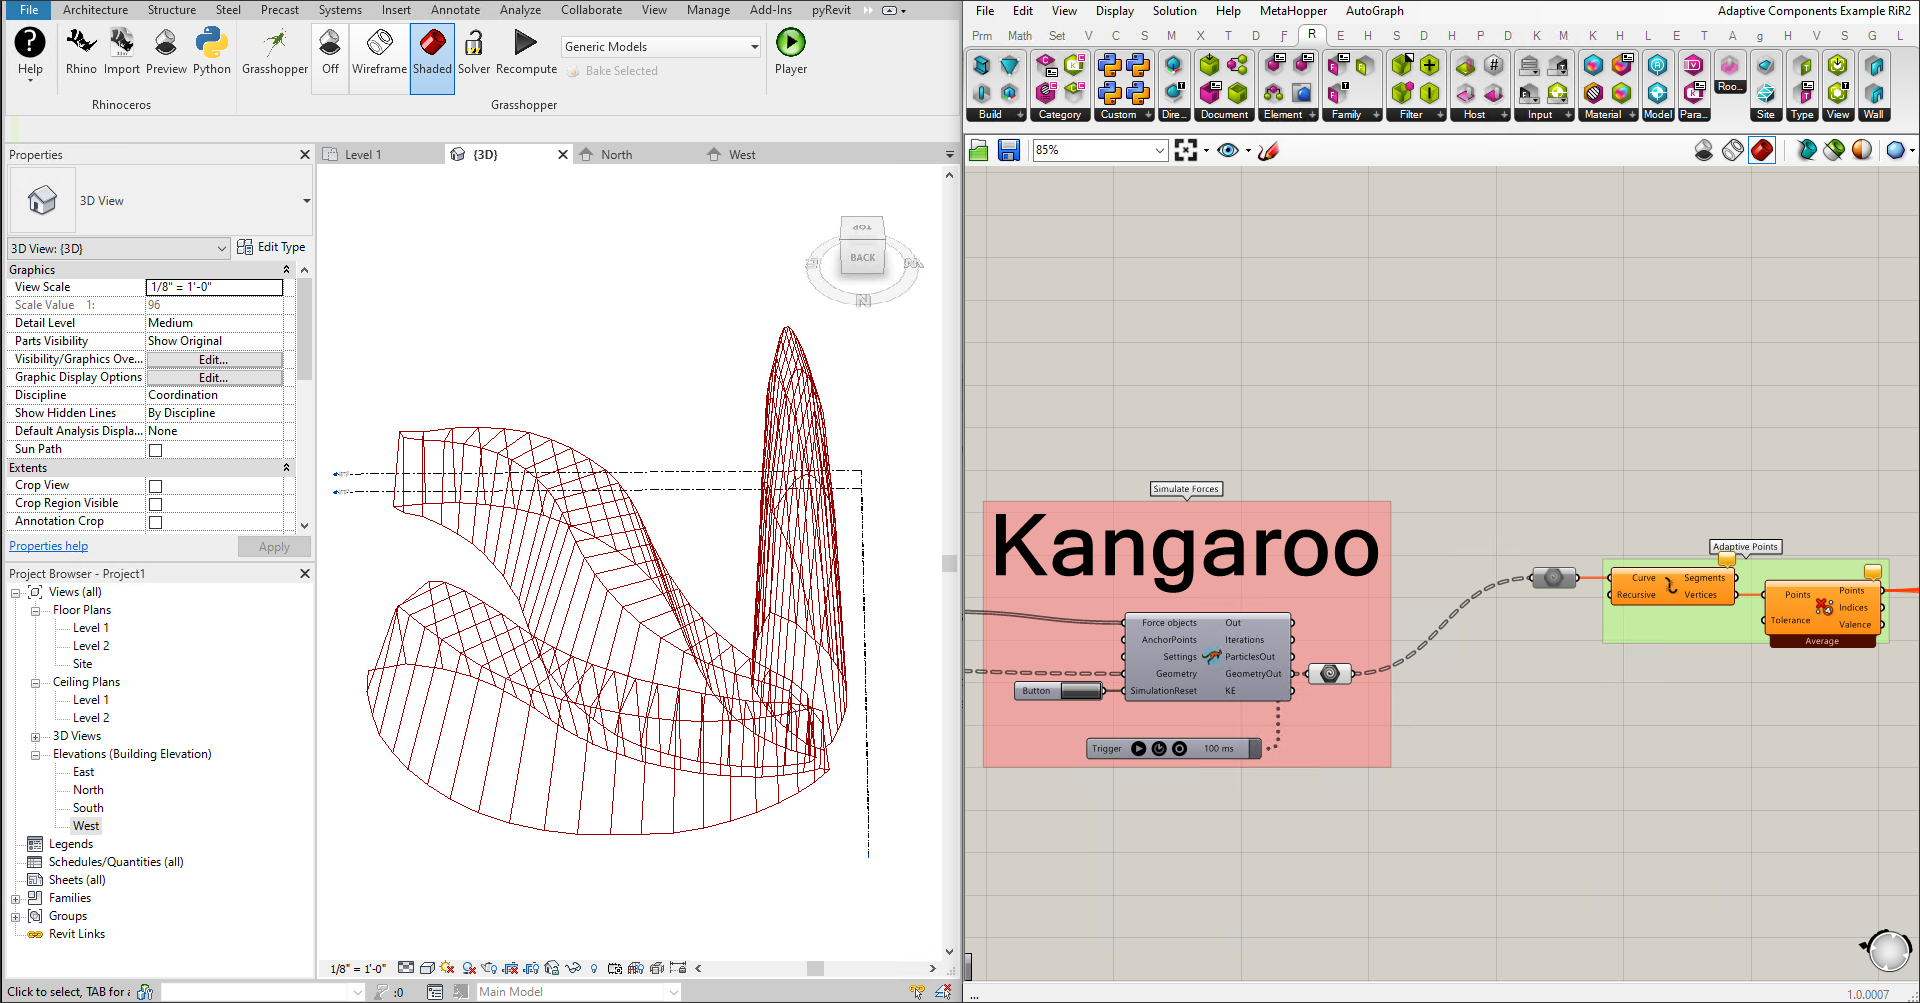This screenshot has height=1003, width=1920.
Task: Click the sketch pencil icon in Grasshopper toolbar
Action: [1269, 150]
